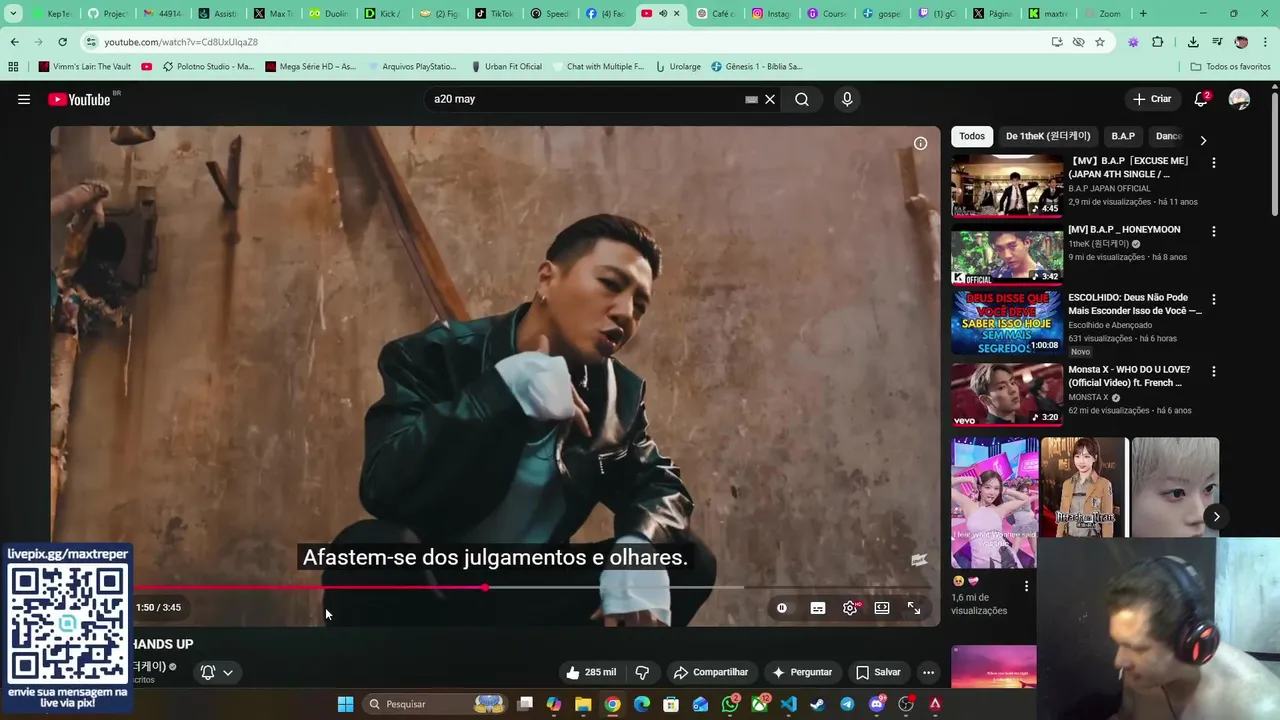This screenshot has width=1280, height=720.
Task: Switch to the Instagram browser tab
Action: pyautogui.click(x=770, y=14)
